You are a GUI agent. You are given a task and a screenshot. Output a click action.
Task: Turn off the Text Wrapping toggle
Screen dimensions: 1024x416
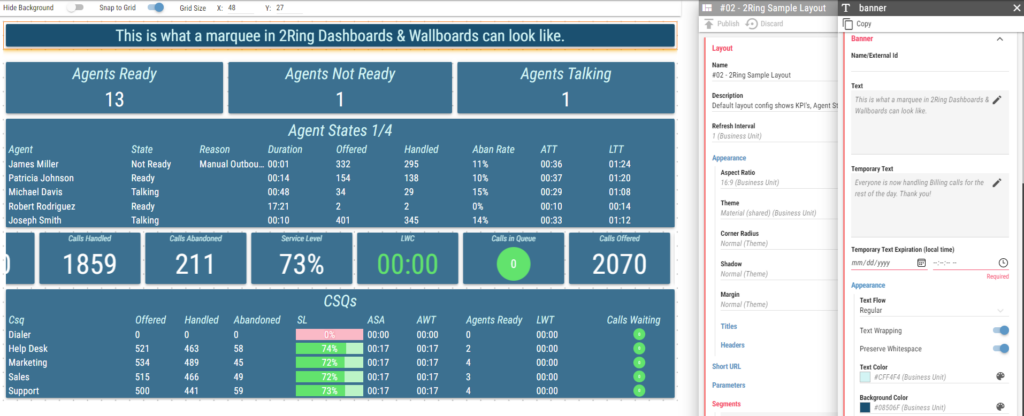pyautogui.click(x=1000, y=331)
